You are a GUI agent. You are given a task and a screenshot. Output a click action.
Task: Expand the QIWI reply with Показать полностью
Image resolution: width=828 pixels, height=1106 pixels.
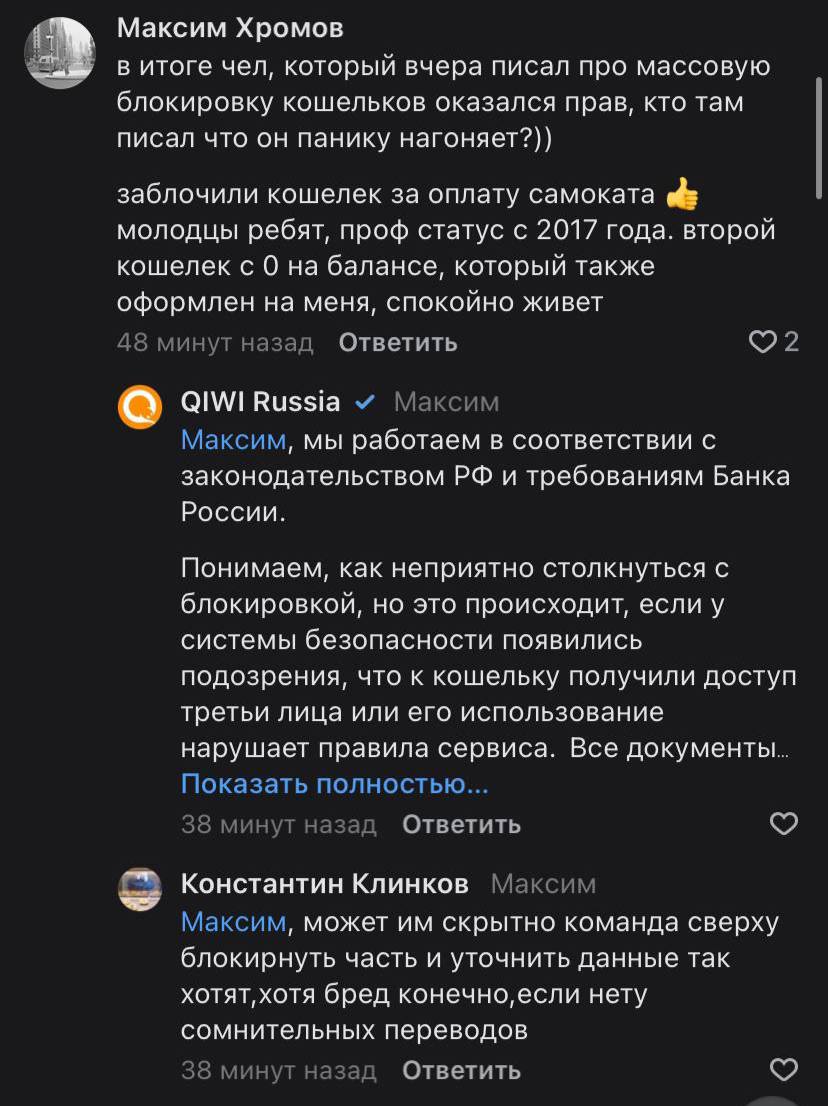[x=334, y=785]
